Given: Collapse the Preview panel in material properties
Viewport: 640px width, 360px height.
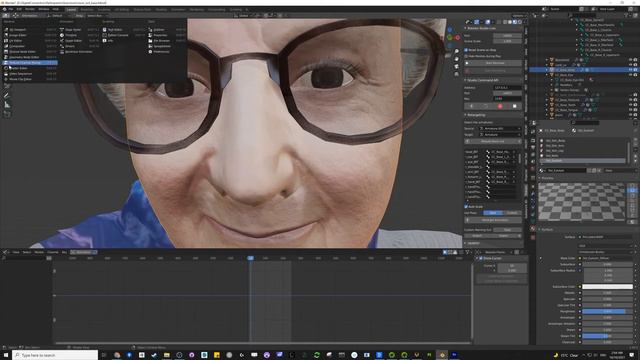Looking at the screenshot, I should point(540,178).
